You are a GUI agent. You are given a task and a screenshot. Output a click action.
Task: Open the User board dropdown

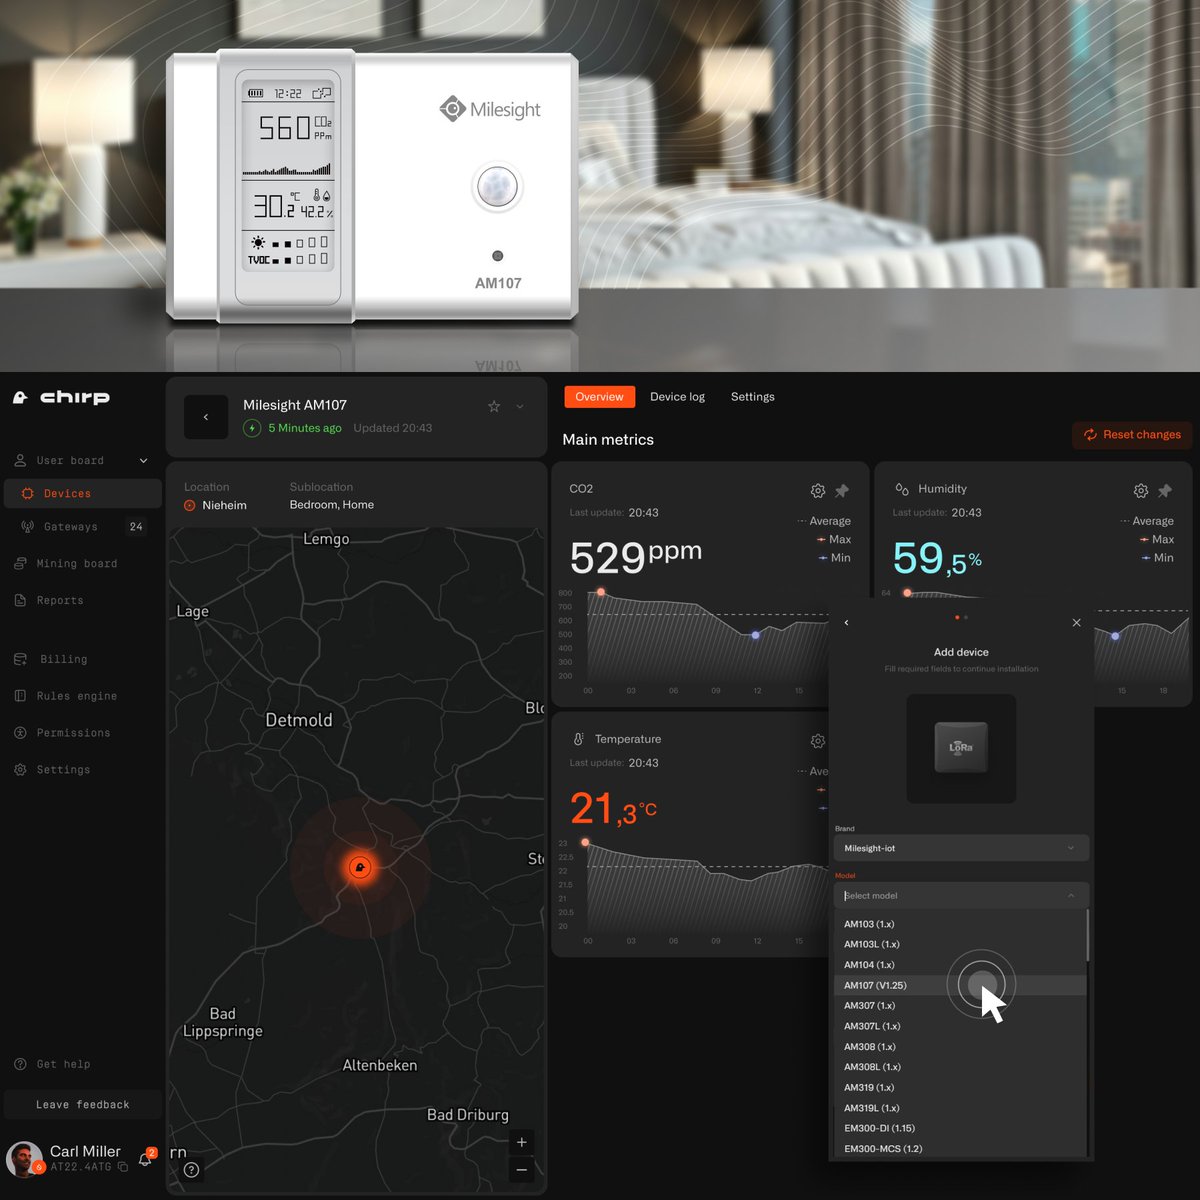pyautogui.click(x=81, y=460)
